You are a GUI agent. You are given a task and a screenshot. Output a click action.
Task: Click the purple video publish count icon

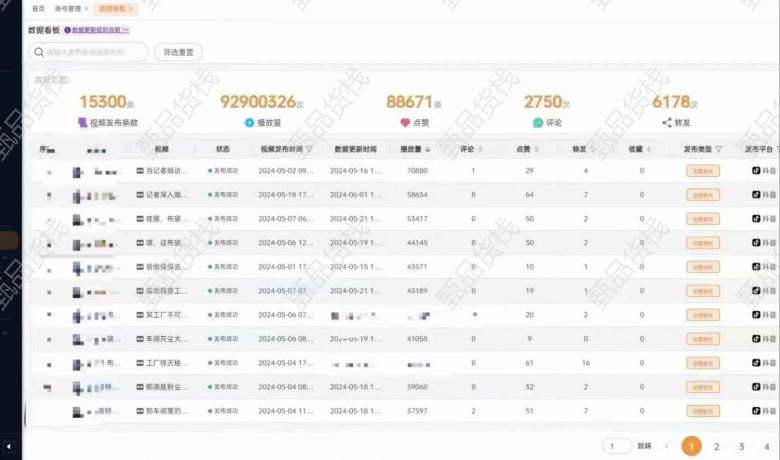pyautogui.click(x=82, y=123)
